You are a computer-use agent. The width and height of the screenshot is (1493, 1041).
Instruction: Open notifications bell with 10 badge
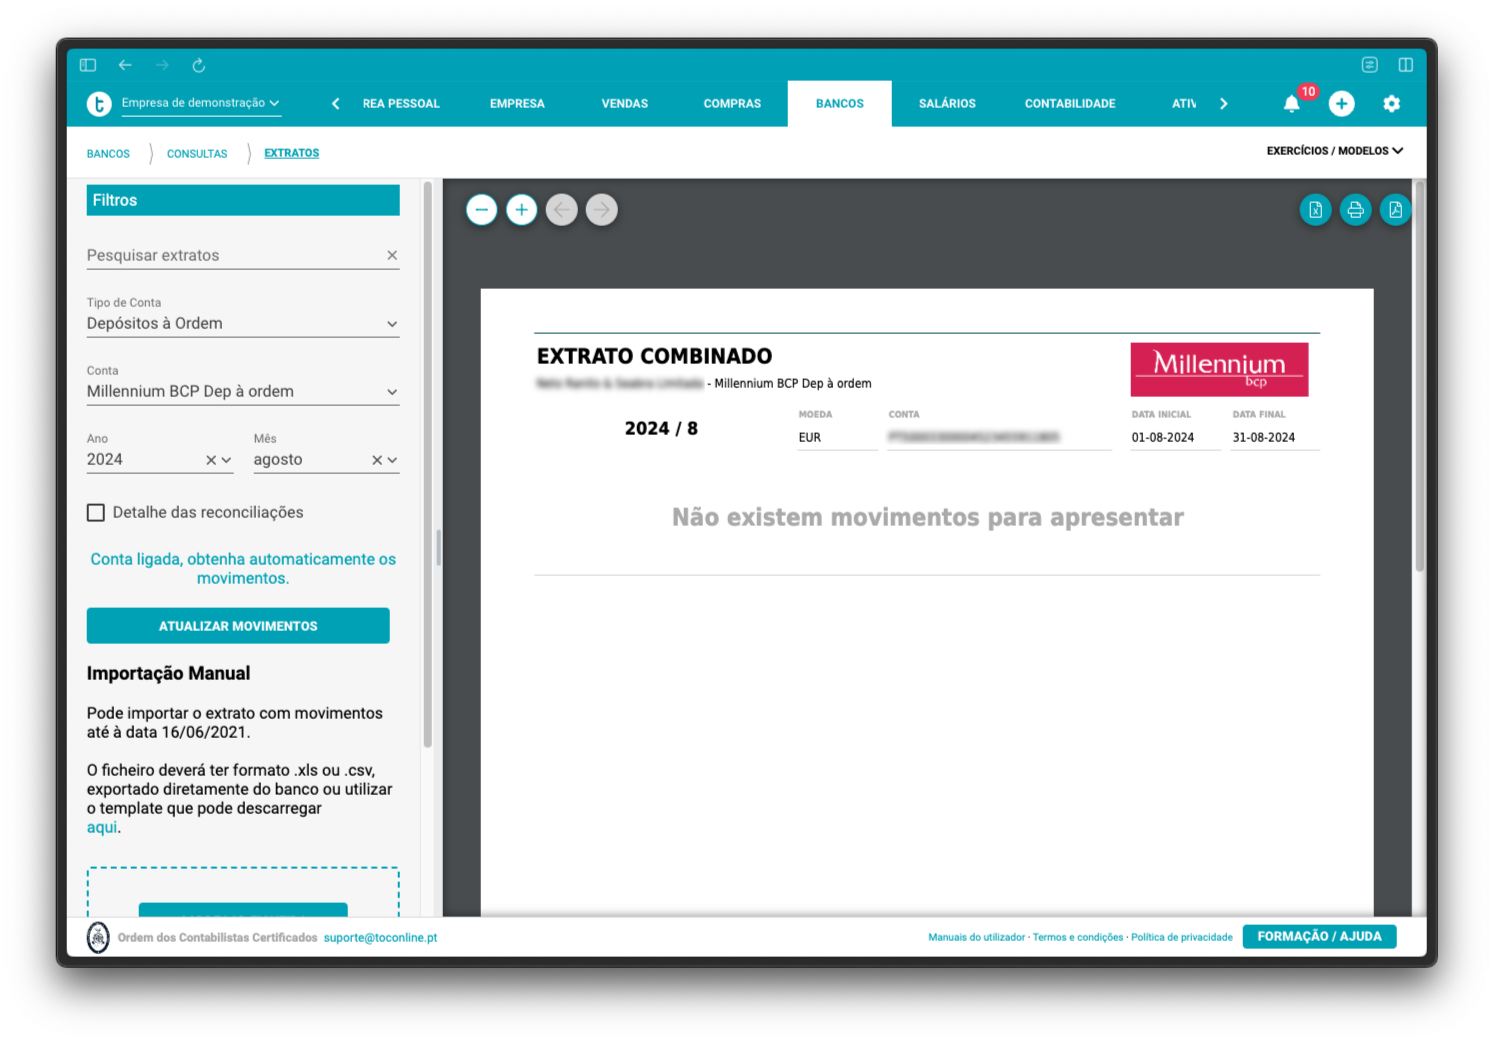pos(1292,104)
